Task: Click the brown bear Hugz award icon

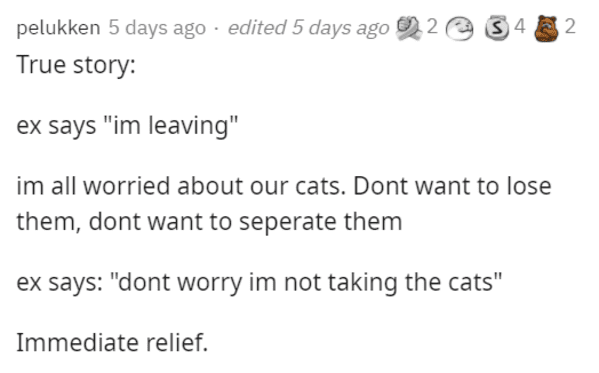Action: point(547,28)
